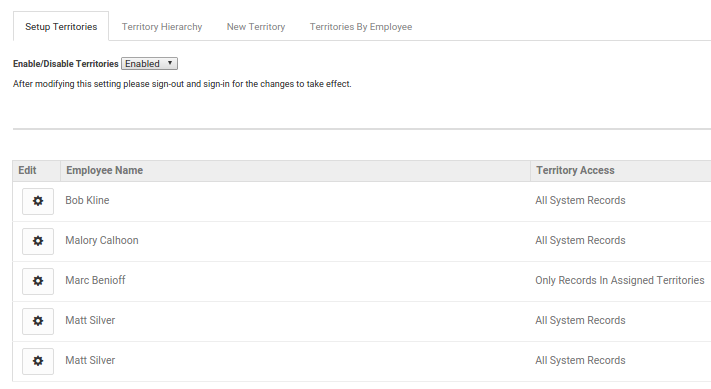
Task: Click Marc Benioff's name in the table
Action: [95, 280]
